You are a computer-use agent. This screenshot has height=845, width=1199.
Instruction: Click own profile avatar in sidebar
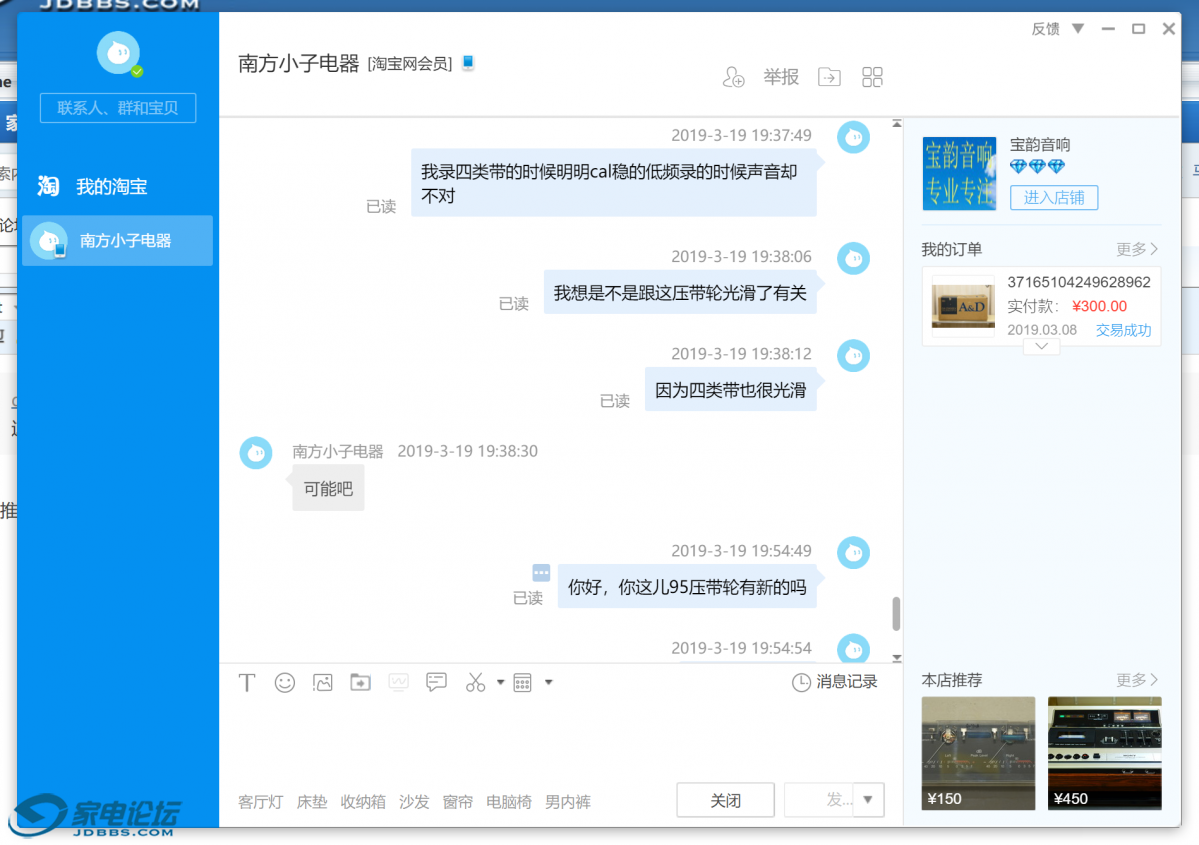(x=118, y=53)
